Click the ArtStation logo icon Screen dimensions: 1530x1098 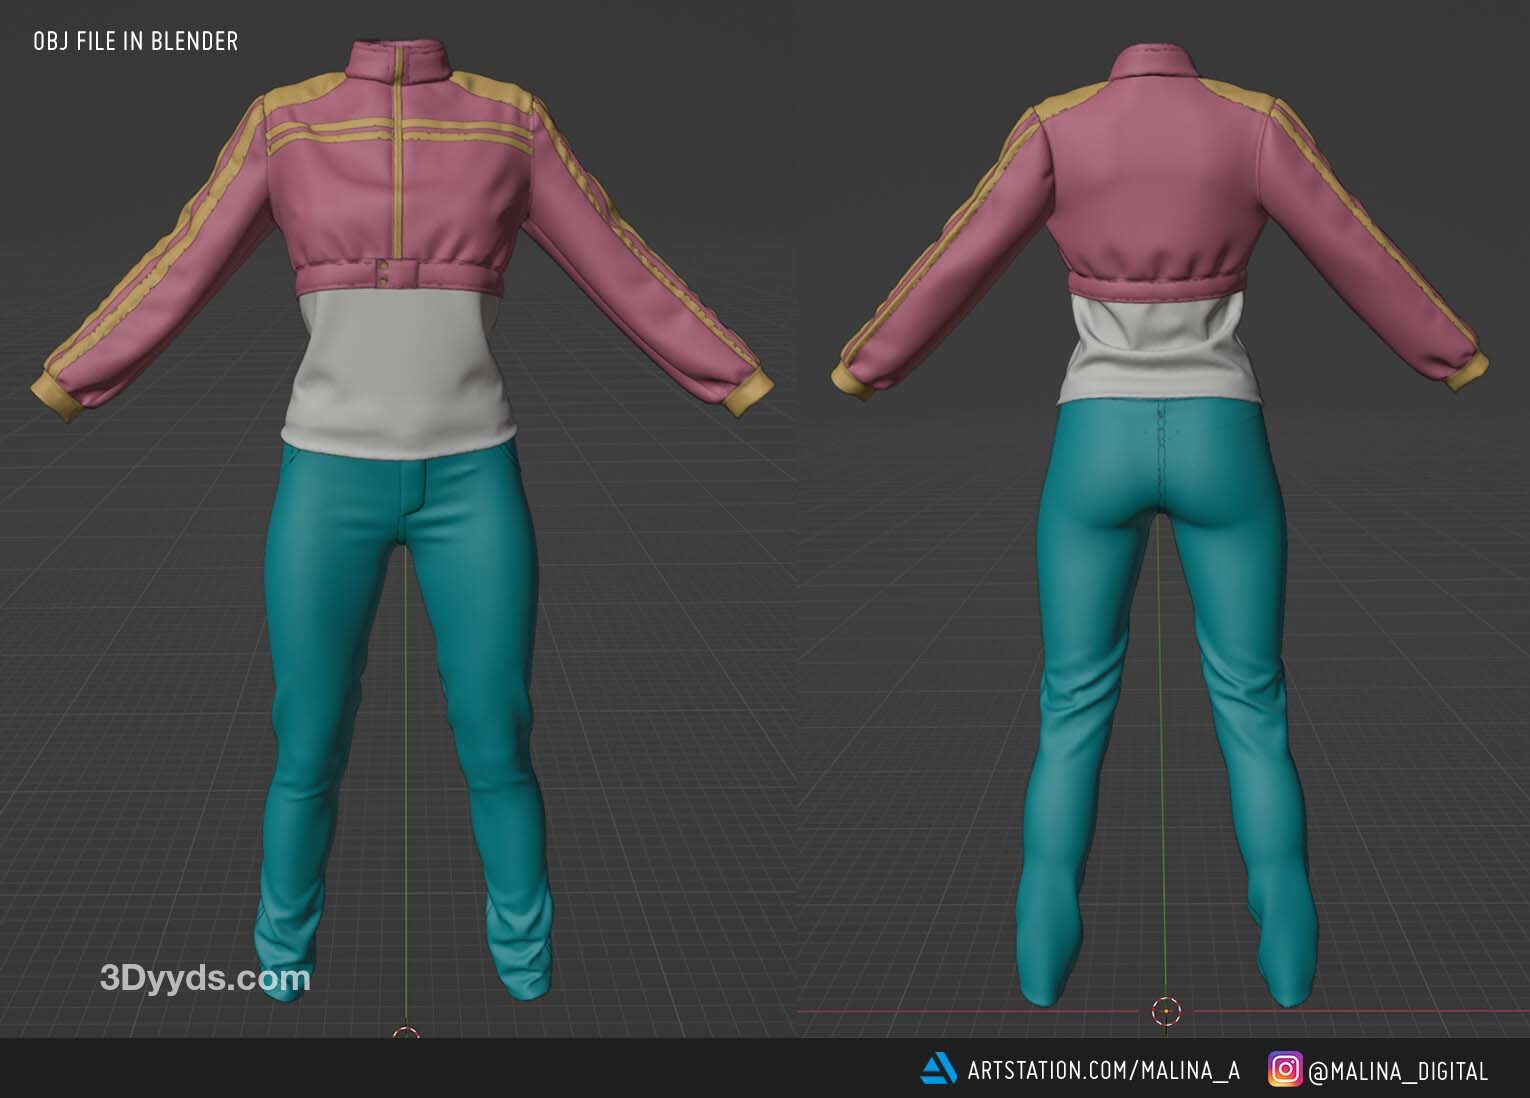click(938, 1069)
